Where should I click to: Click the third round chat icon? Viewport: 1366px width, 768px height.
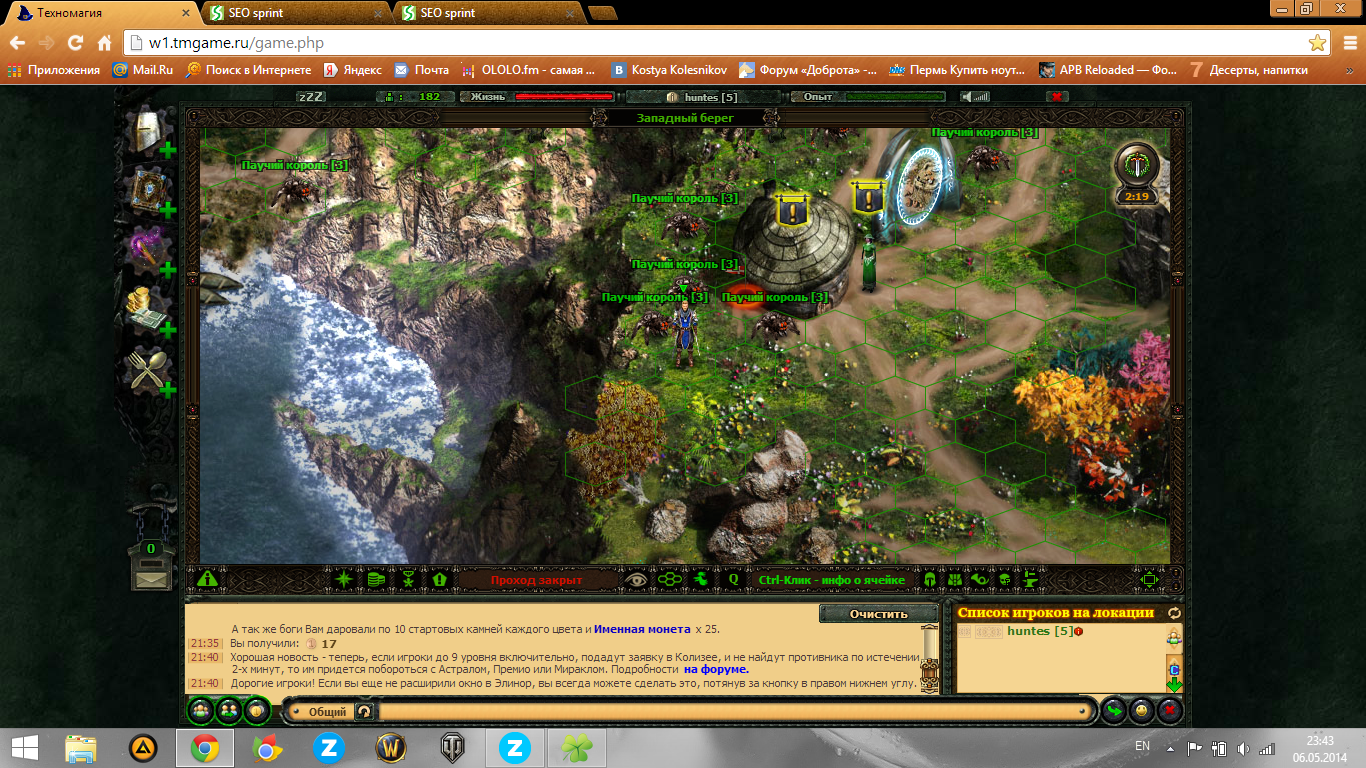pyautogui.click(x=256, y=710)
